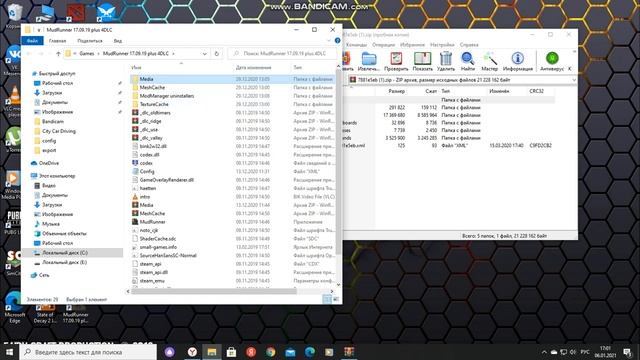Click the MudRunner application file icon

(x=135, y=222)
